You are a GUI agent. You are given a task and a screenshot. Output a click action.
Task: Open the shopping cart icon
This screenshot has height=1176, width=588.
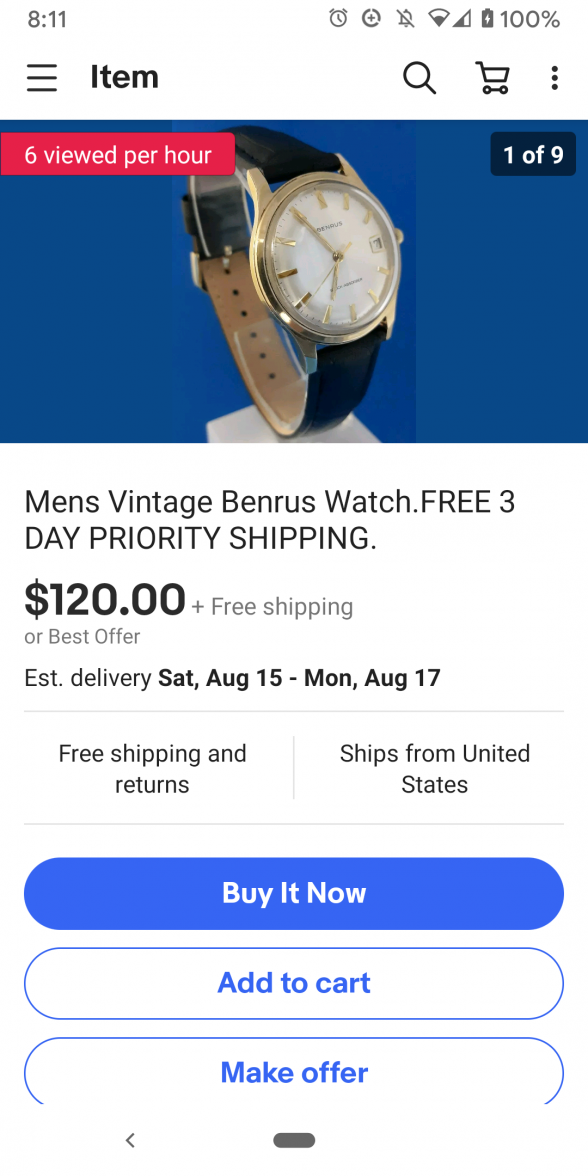493,77
